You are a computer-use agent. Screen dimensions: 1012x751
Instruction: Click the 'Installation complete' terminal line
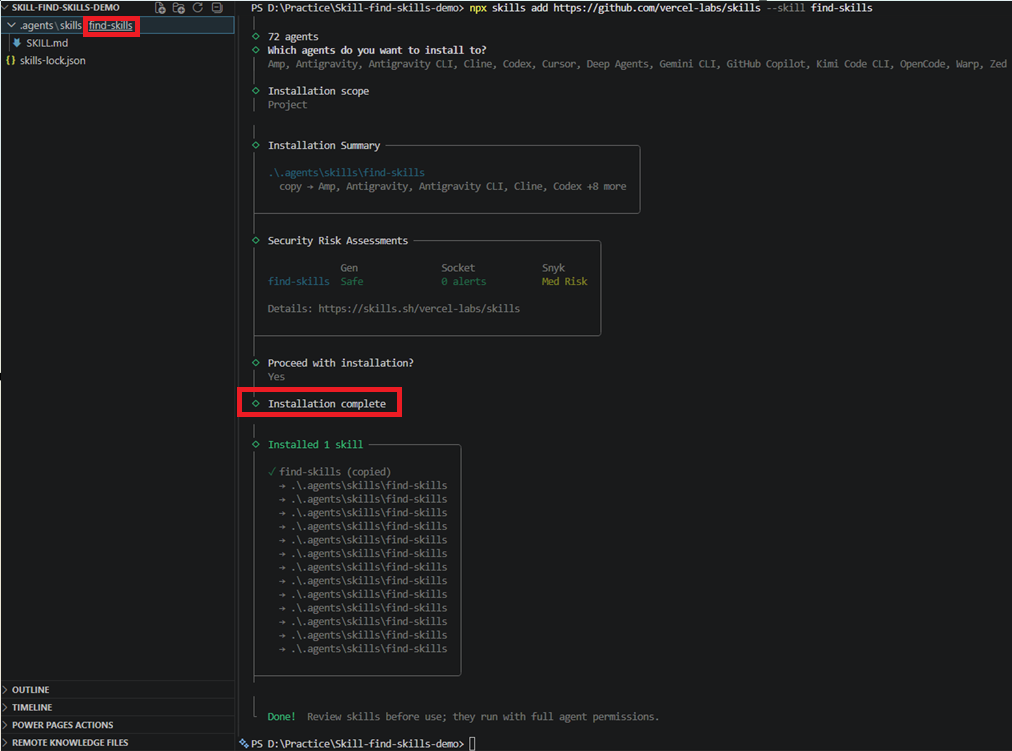click(x=327, y=403)
